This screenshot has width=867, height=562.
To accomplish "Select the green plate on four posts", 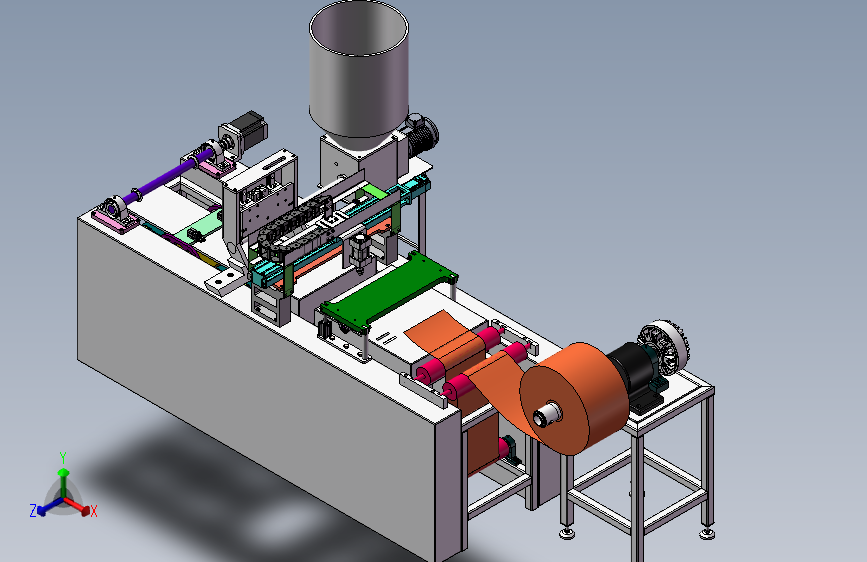I will [x=390, y=292].
